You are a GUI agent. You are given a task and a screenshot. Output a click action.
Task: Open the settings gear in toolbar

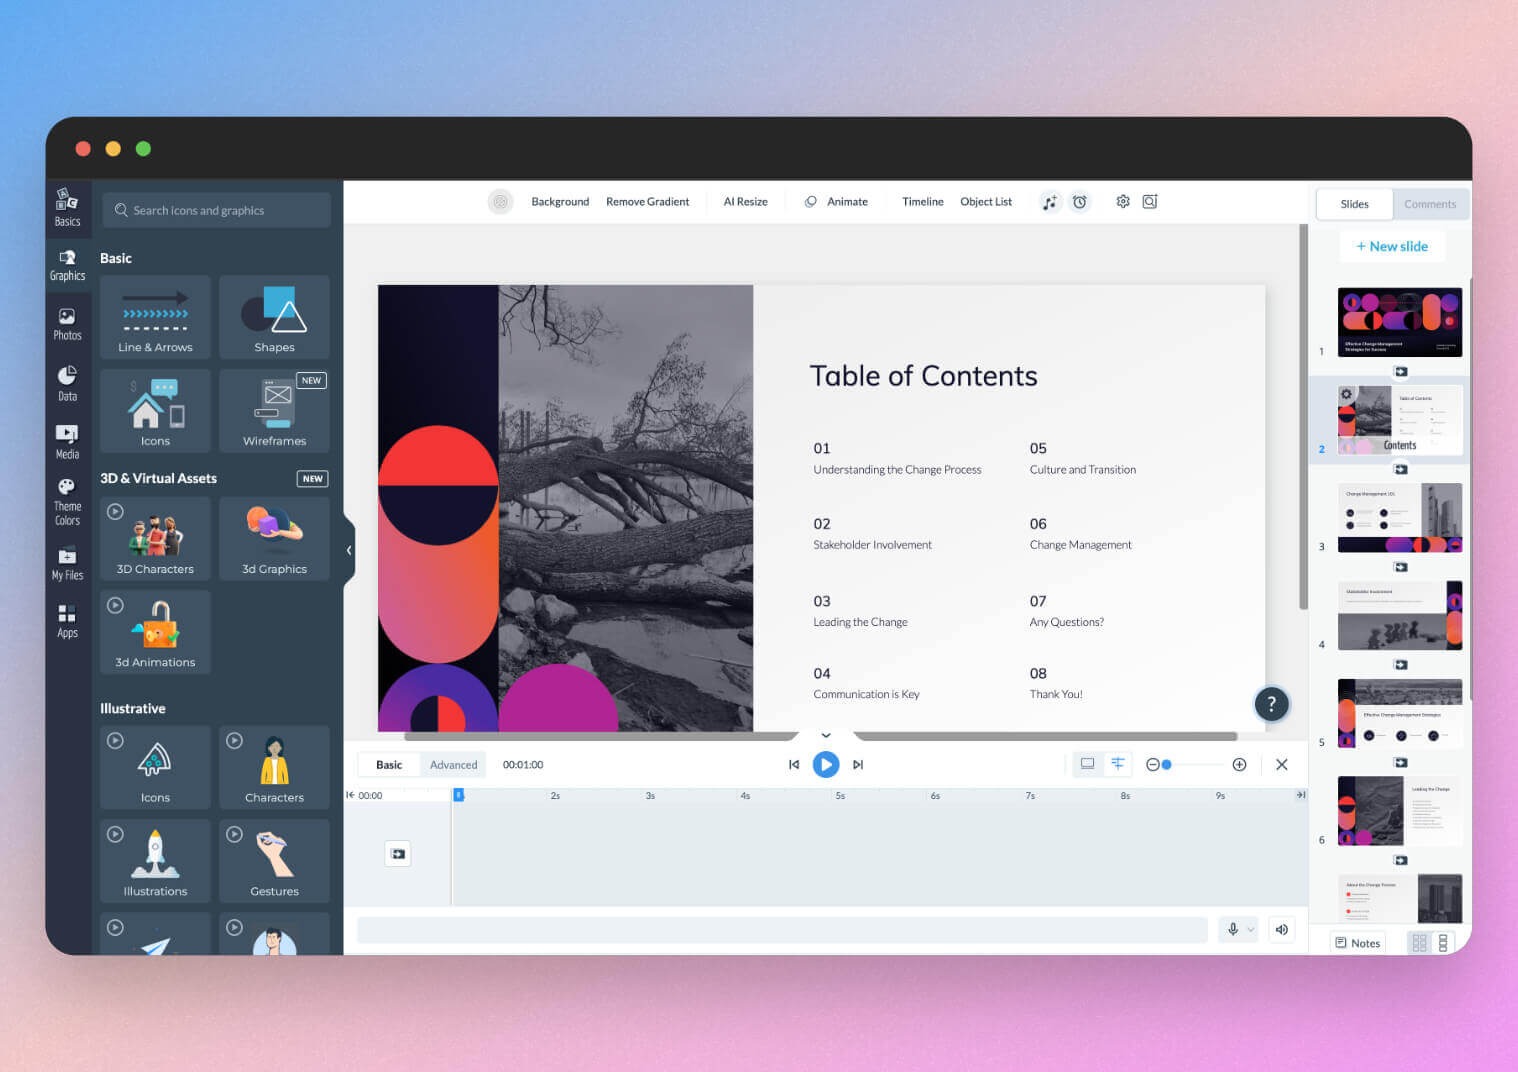tap(1123, 202)
